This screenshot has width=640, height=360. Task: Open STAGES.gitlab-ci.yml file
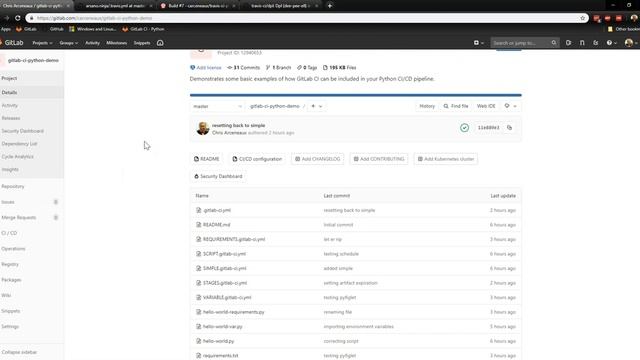[225, 283]
